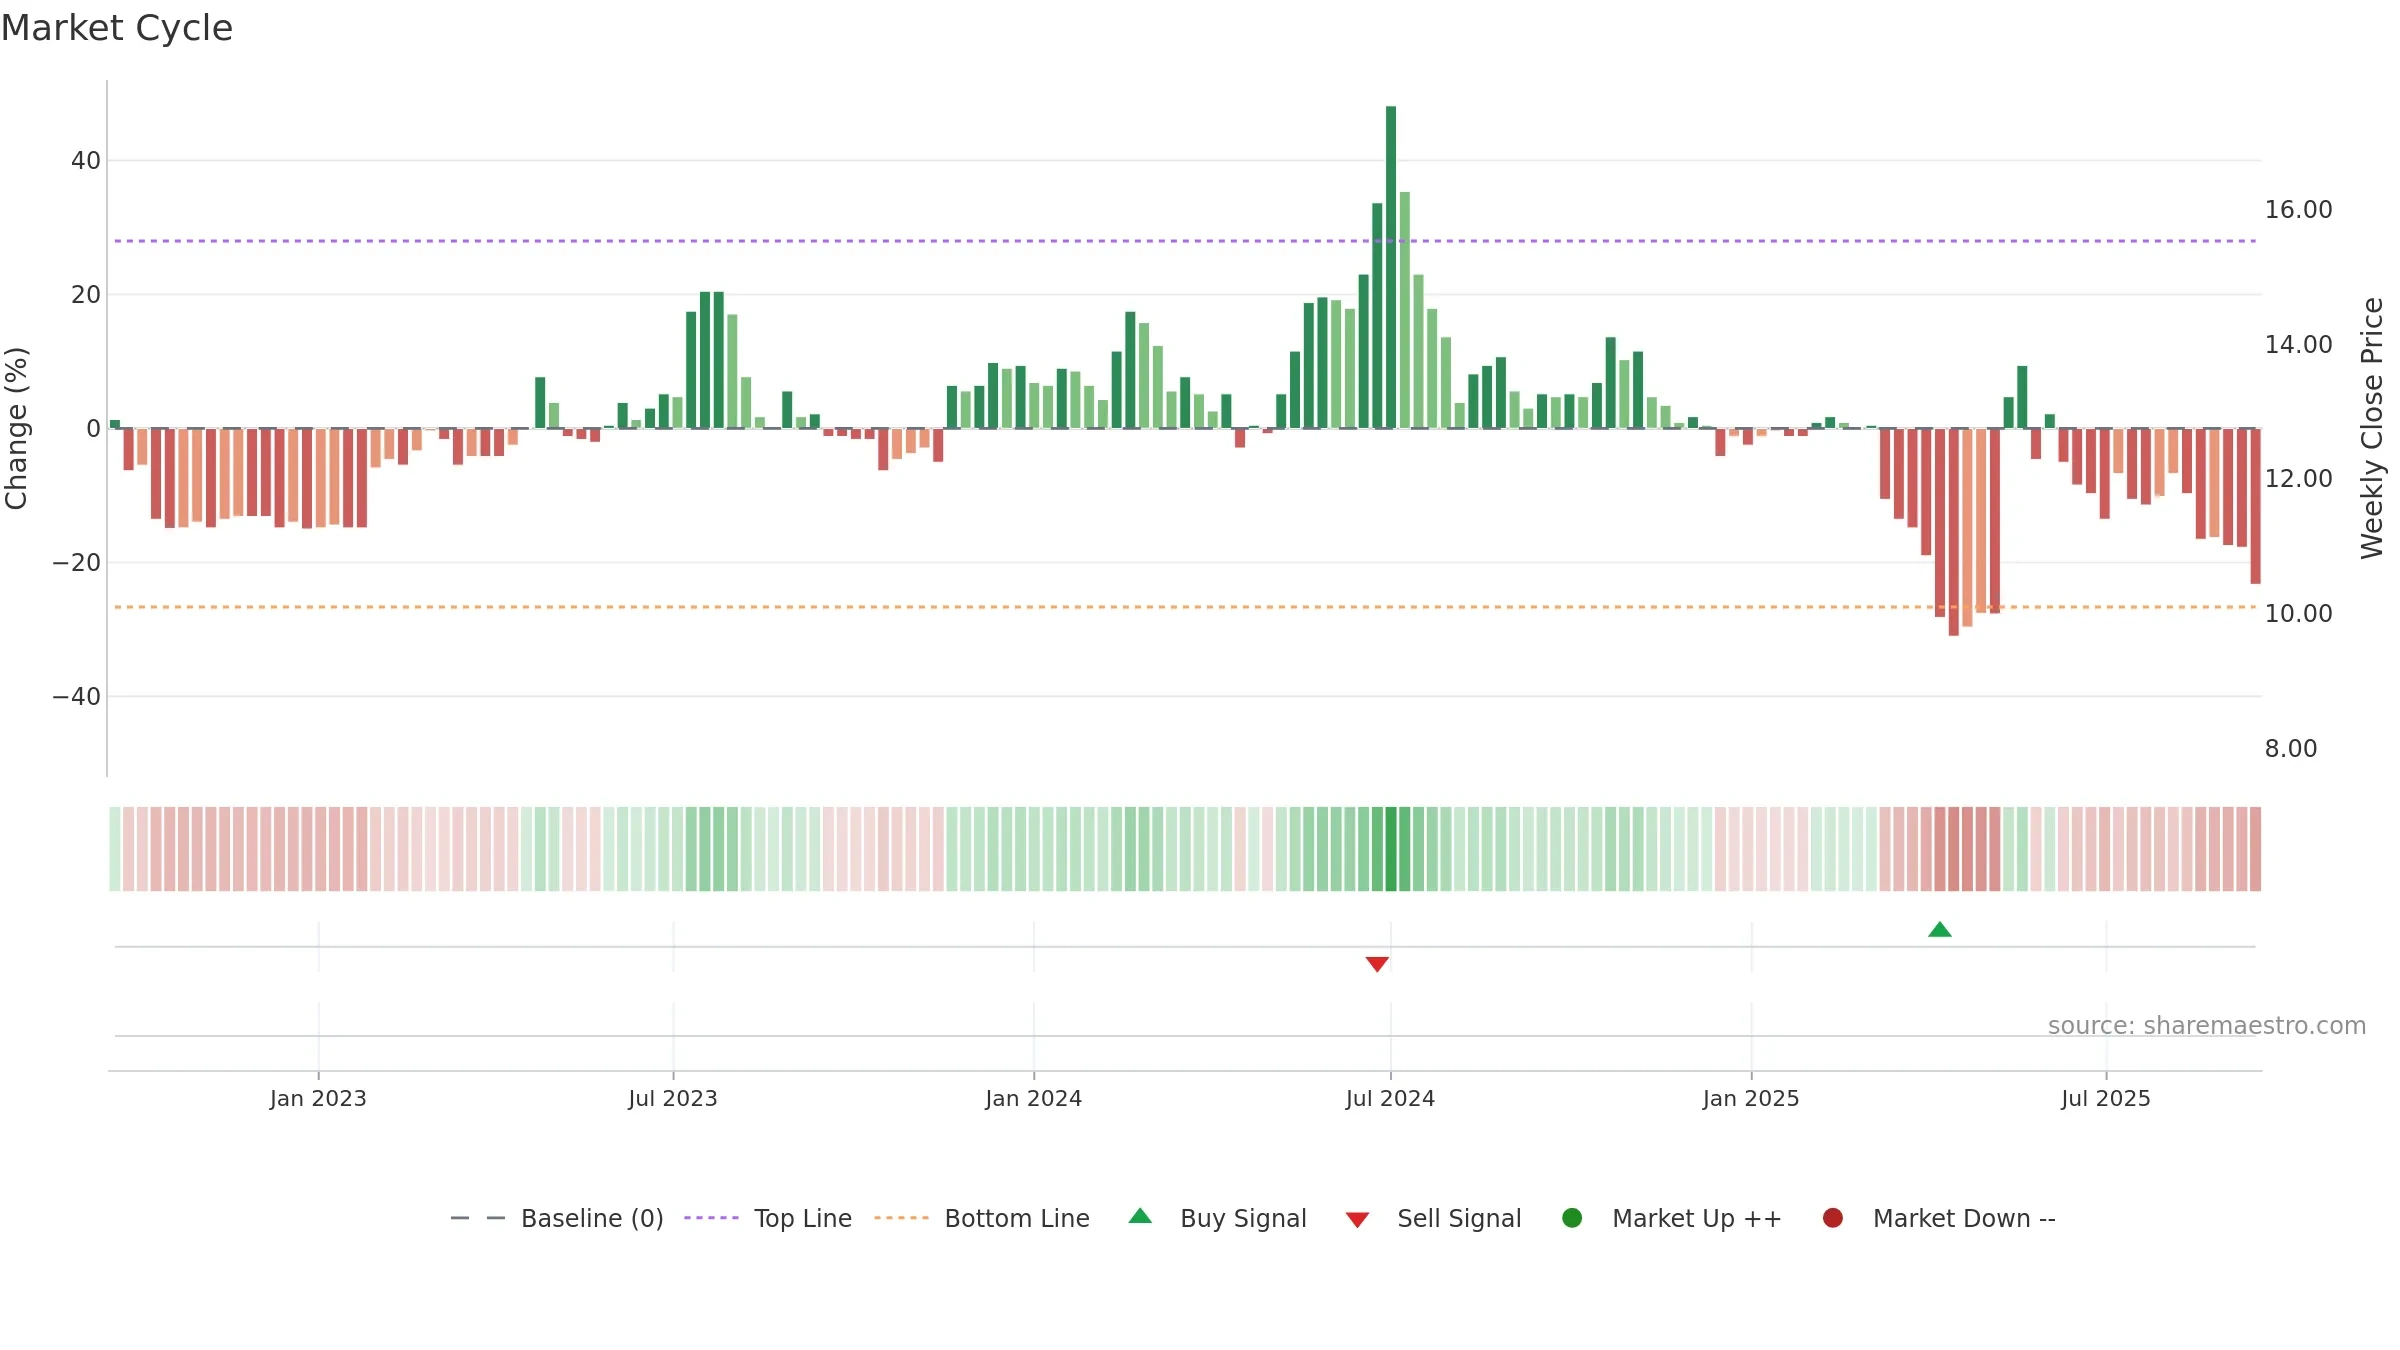The image size is (2400, 1350).
Task: Click the orange dotted Bottom Line sample in legend
Action: (x=901, y=1218)
